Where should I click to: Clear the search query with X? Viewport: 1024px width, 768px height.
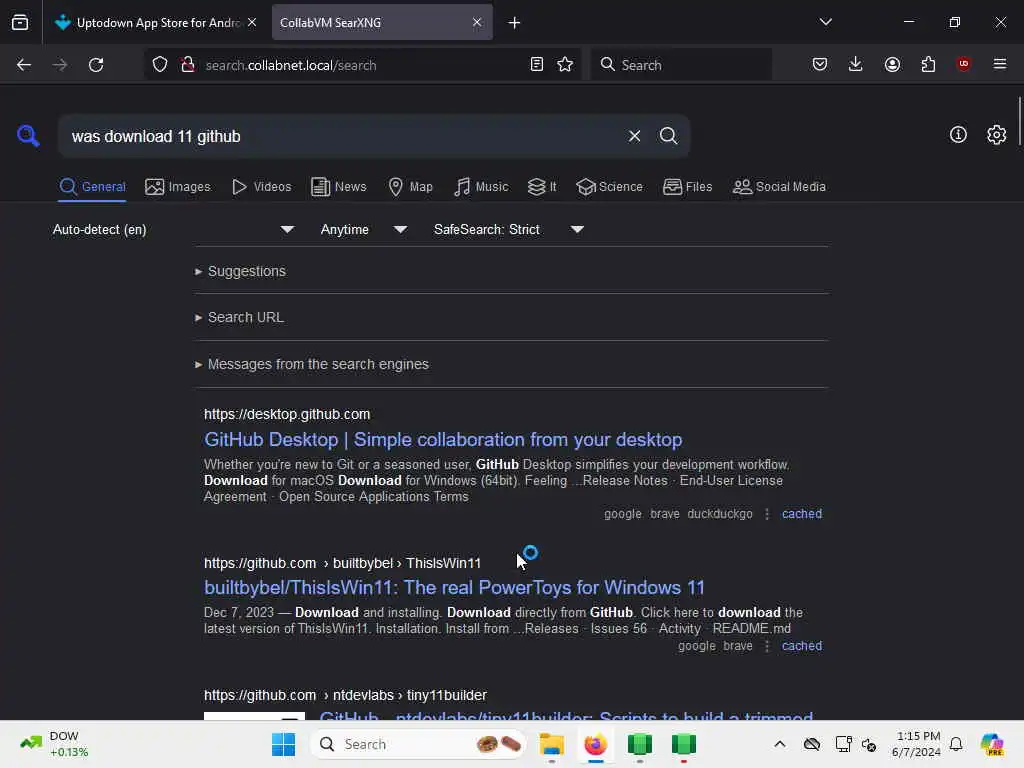[x=634, y=136]
